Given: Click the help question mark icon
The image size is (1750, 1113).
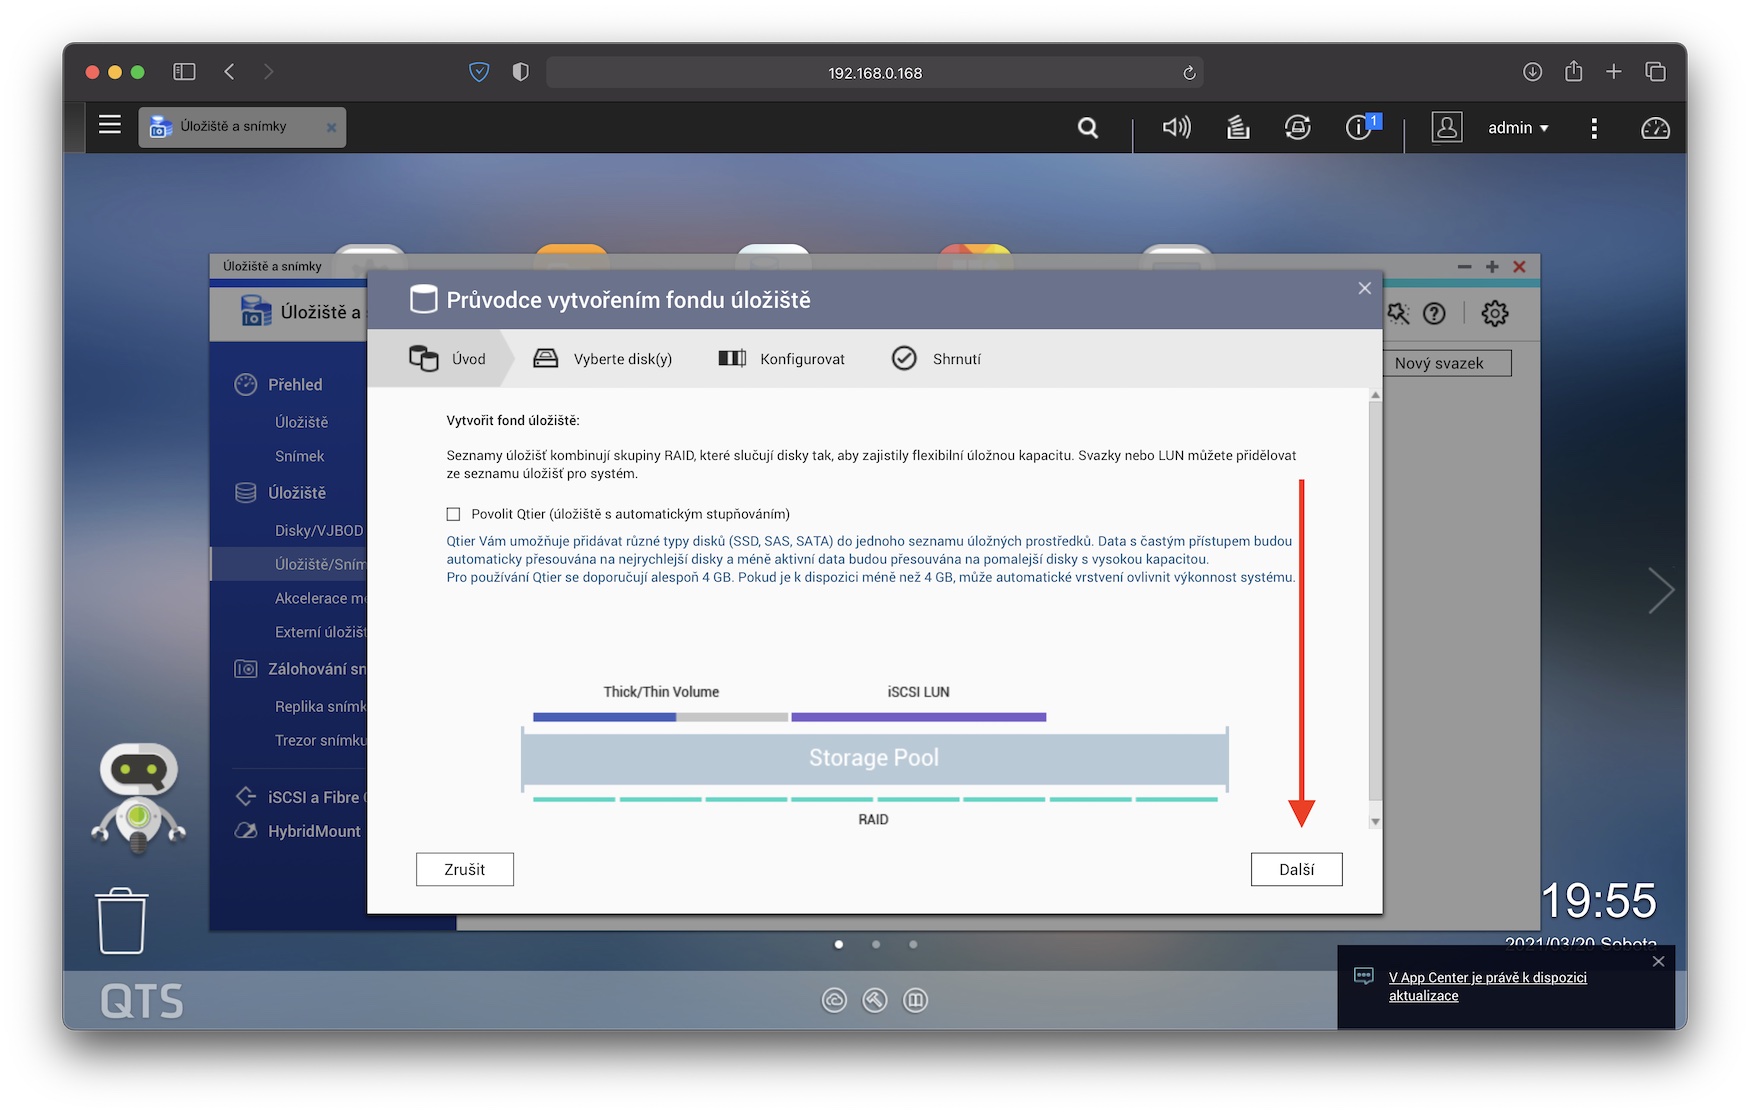Looking at the screenshot, I should pyautogui.click(x=1434, y=314).
